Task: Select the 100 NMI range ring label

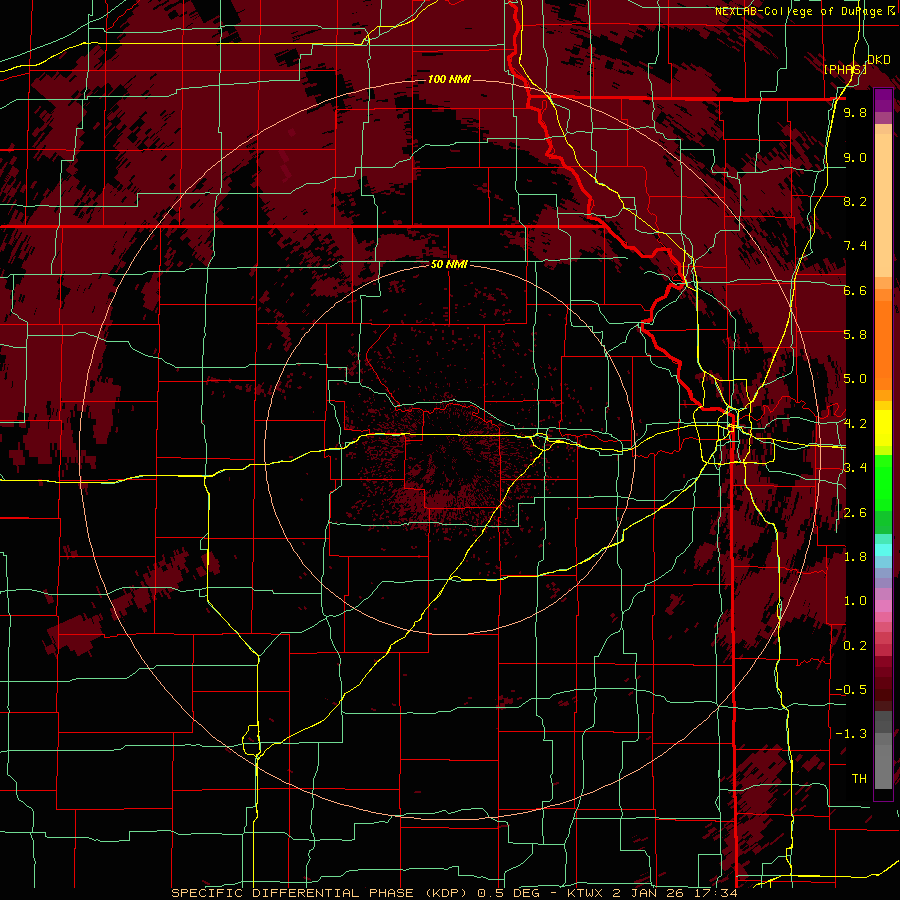Action: [448, 79]
